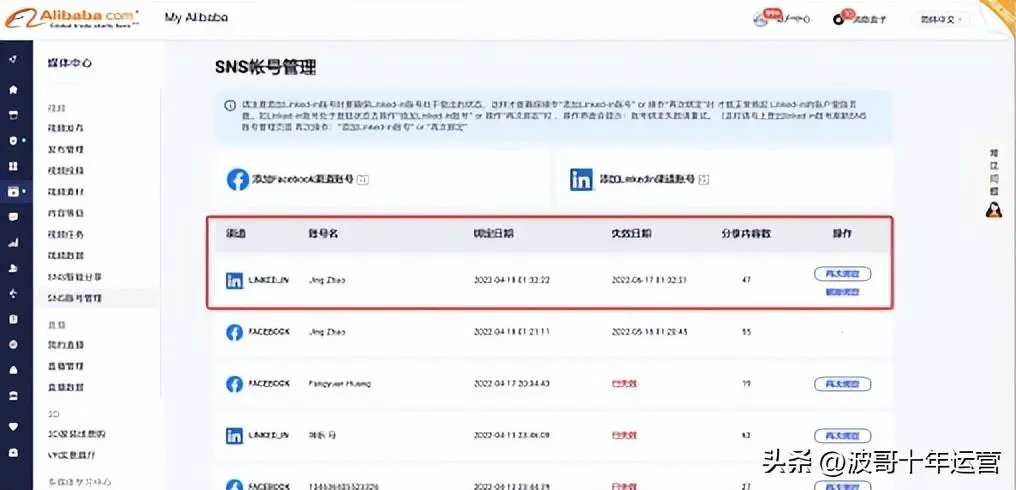1016x490 pixels.
Task: Click the bar chart icon in left sidebar
Action: pos(13,242)
